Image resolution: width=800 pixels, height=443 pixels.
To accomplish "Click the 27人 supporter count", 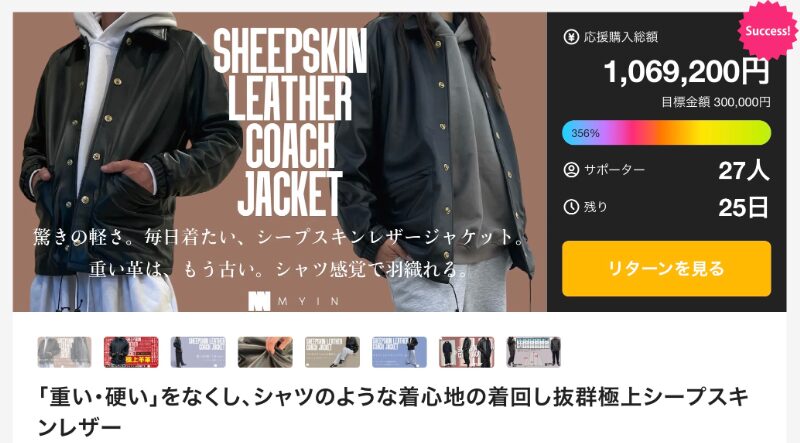I will (x=744, y=170).
